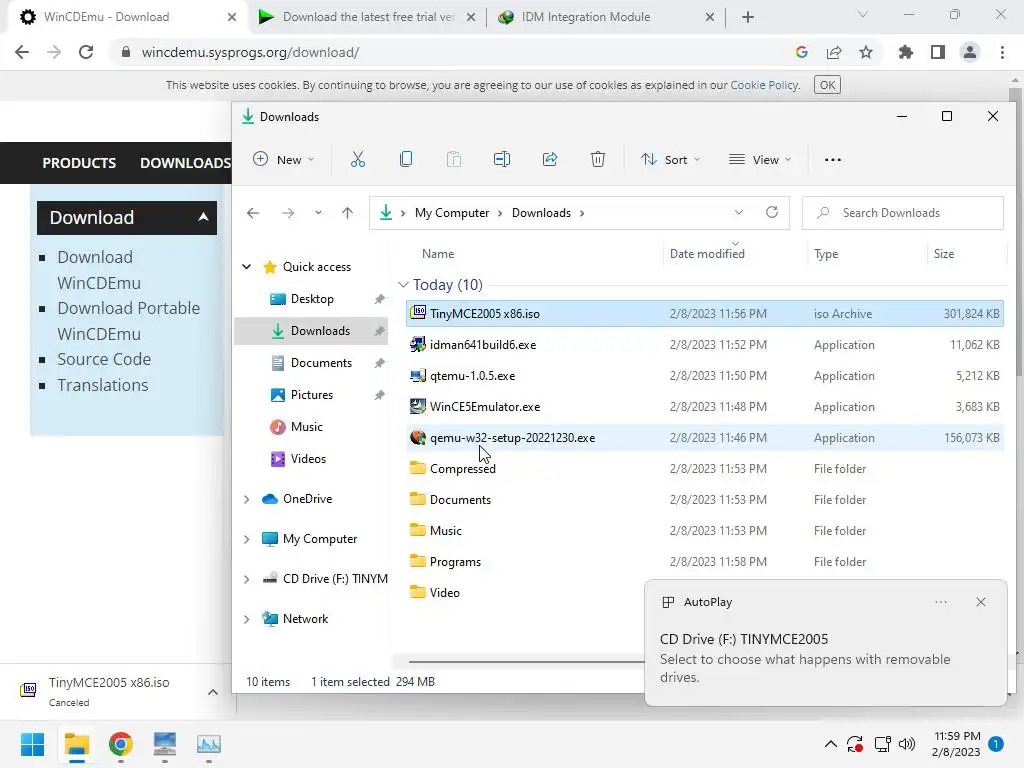The height and width of the screenshot is (768, 1024).
Task: Sort by Date modified column header
Action: pos(707,253)
